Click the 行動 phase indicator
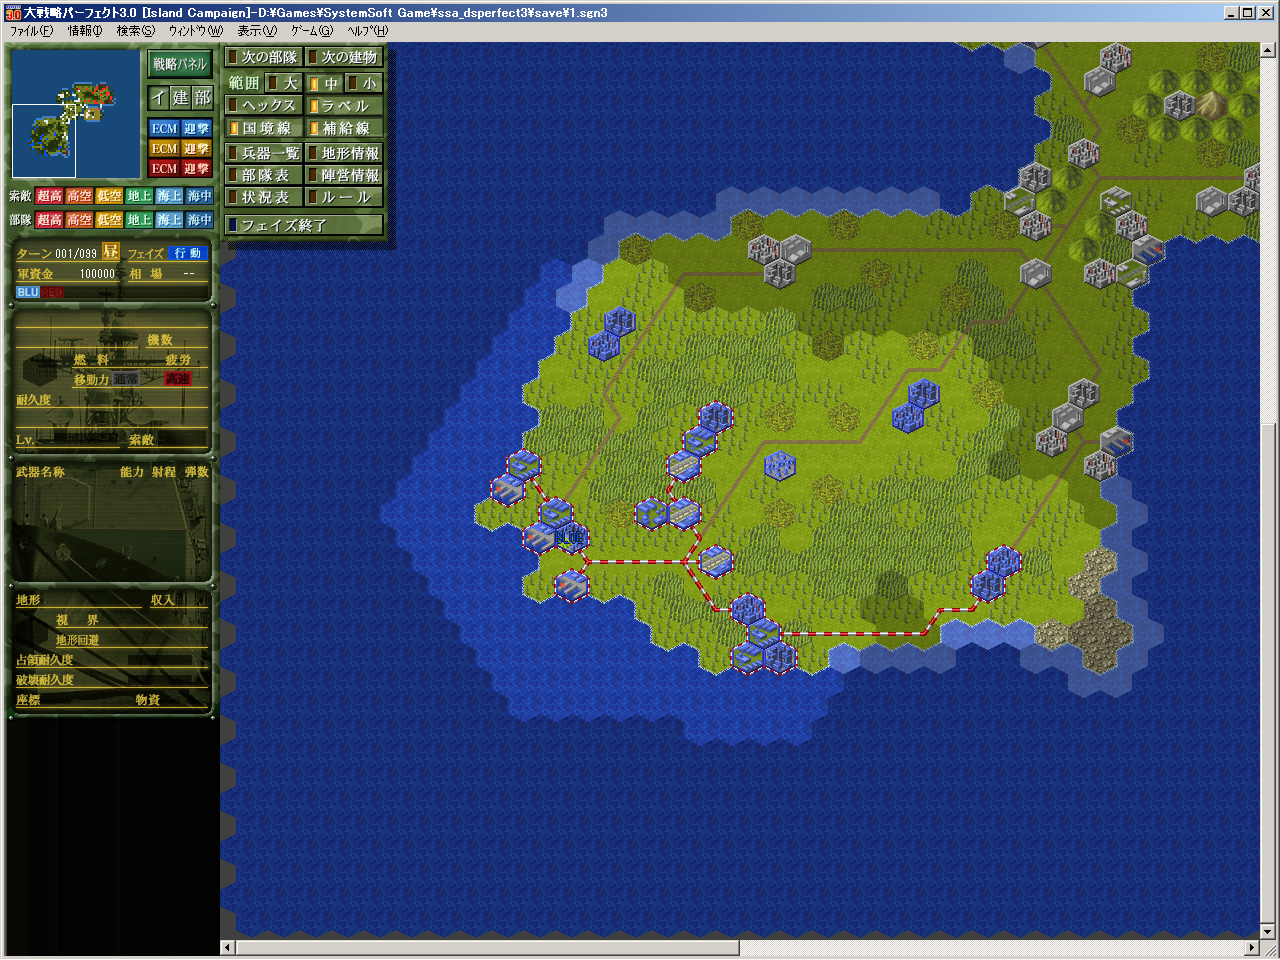 [188, 253]
